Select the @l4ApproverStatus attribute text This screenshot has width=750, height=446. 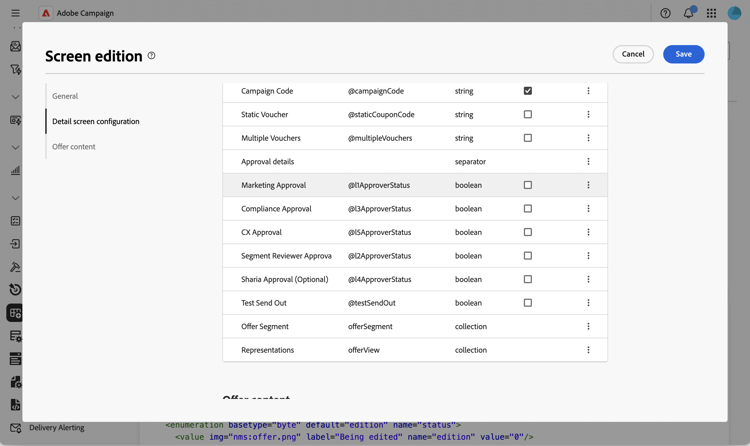tap(379, 279)
